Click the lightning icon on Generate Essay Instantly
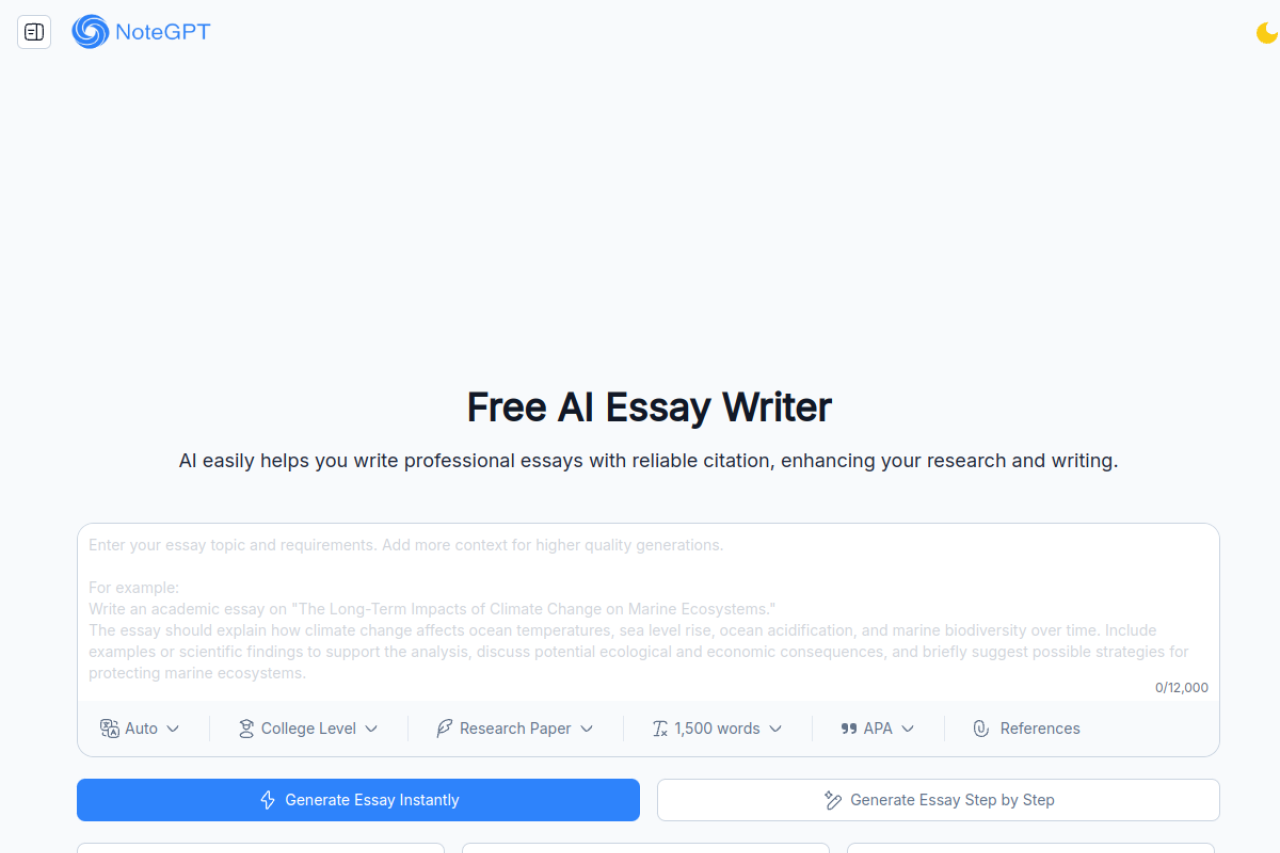 [x=267, y=800]
